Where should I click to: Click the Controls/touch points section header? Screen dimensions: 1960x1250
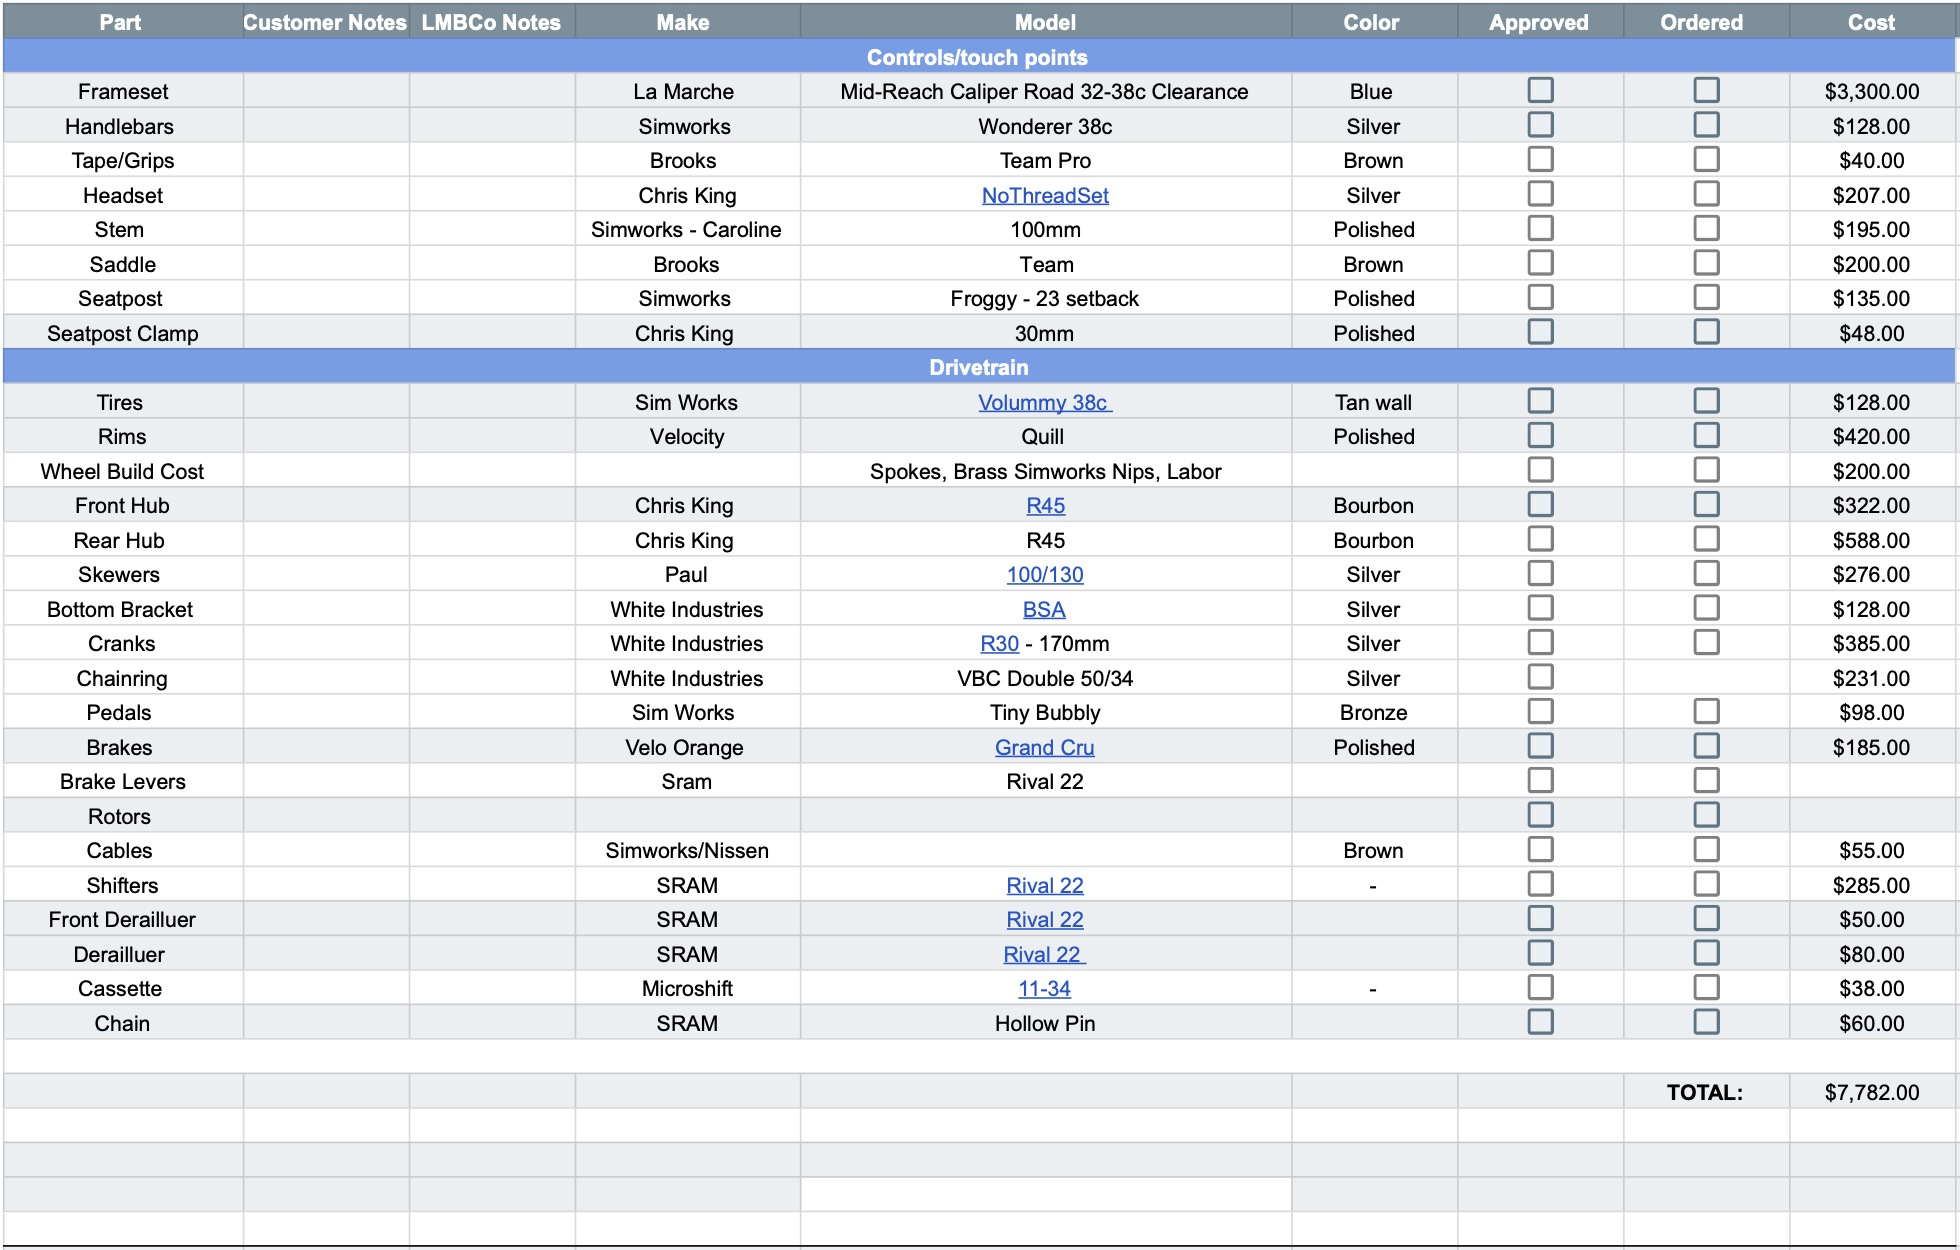tap(978, 57)
